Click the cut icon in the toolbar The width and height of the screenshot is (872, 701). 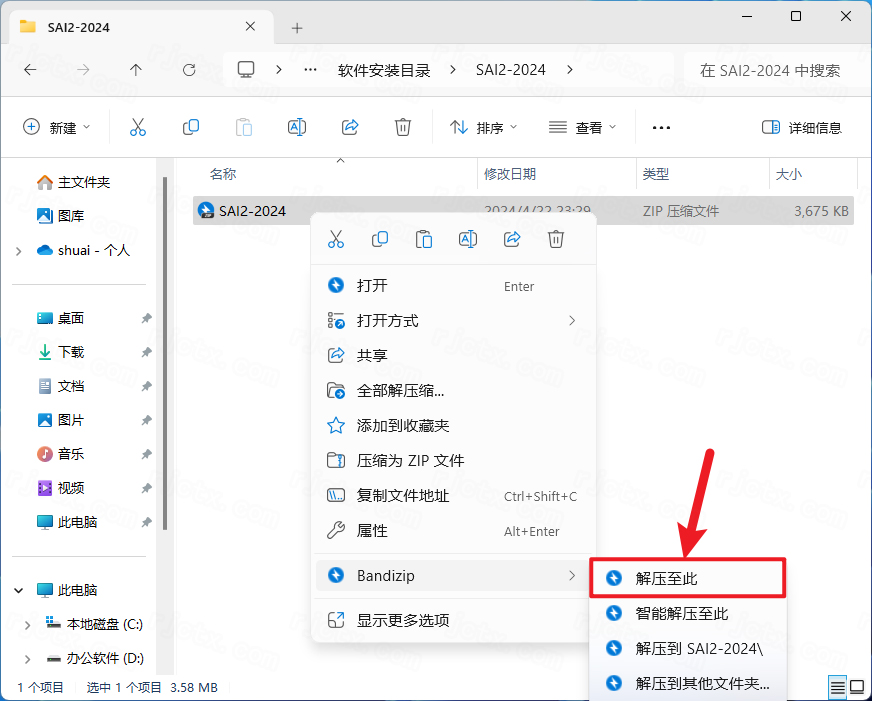pyautogui.click(x=137, y=127)
